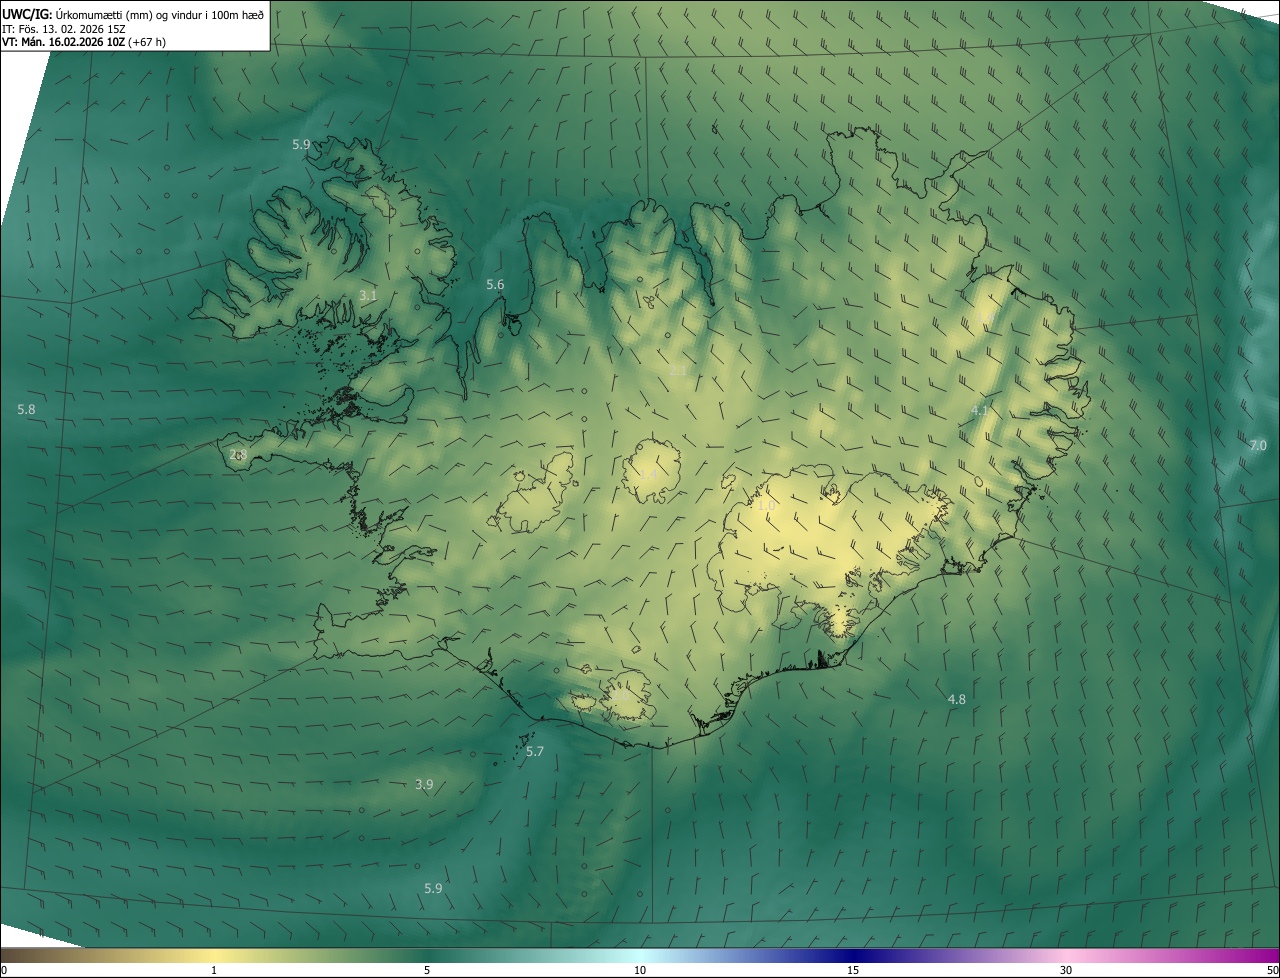The height and width of the screenshot is (978, 1280).
Task: Click the 1.4 value inside Hofsjökull glacier
Action: pyautogui.click(x=648, y=472)
